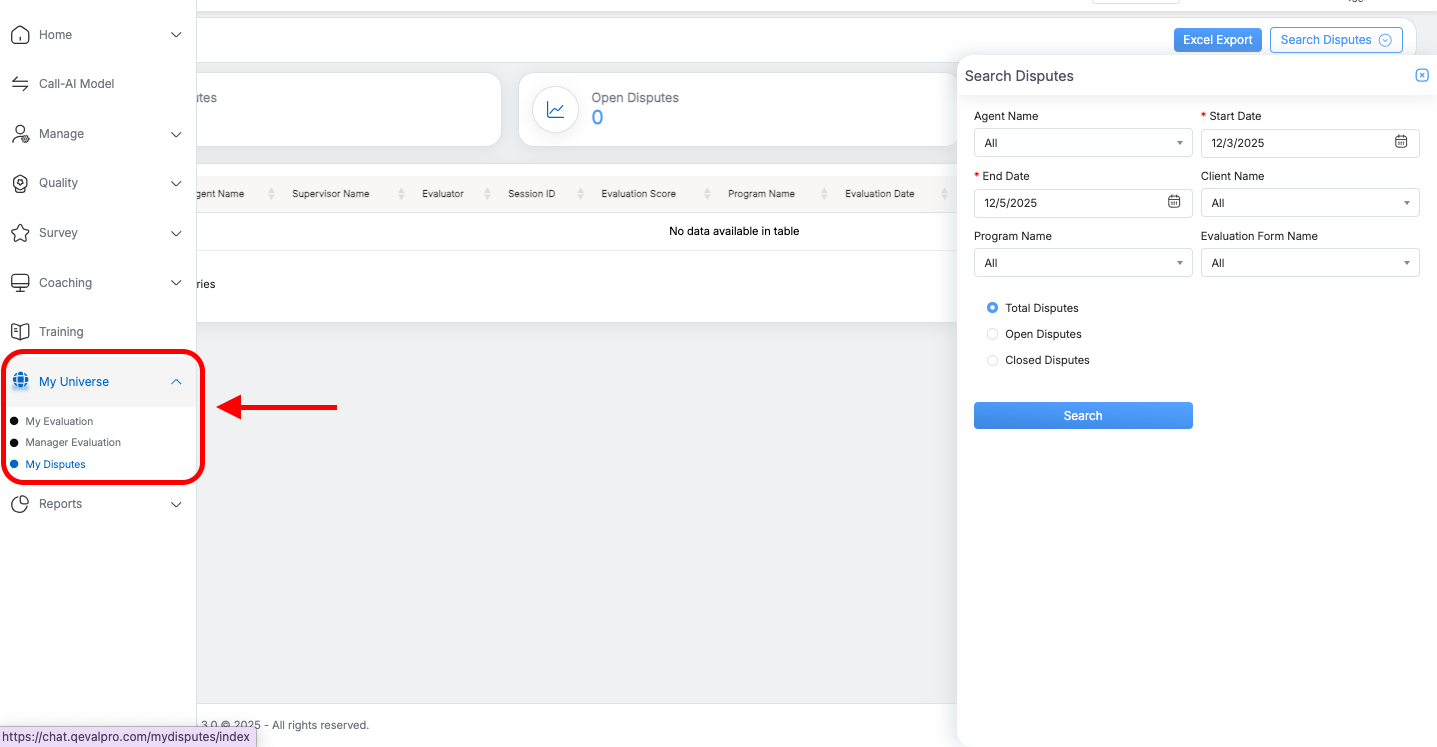The height and width of the screenshot is (747, 1437).
Task: Click the Call-AI Model arrows icon
Action: (x=20, y=84)
